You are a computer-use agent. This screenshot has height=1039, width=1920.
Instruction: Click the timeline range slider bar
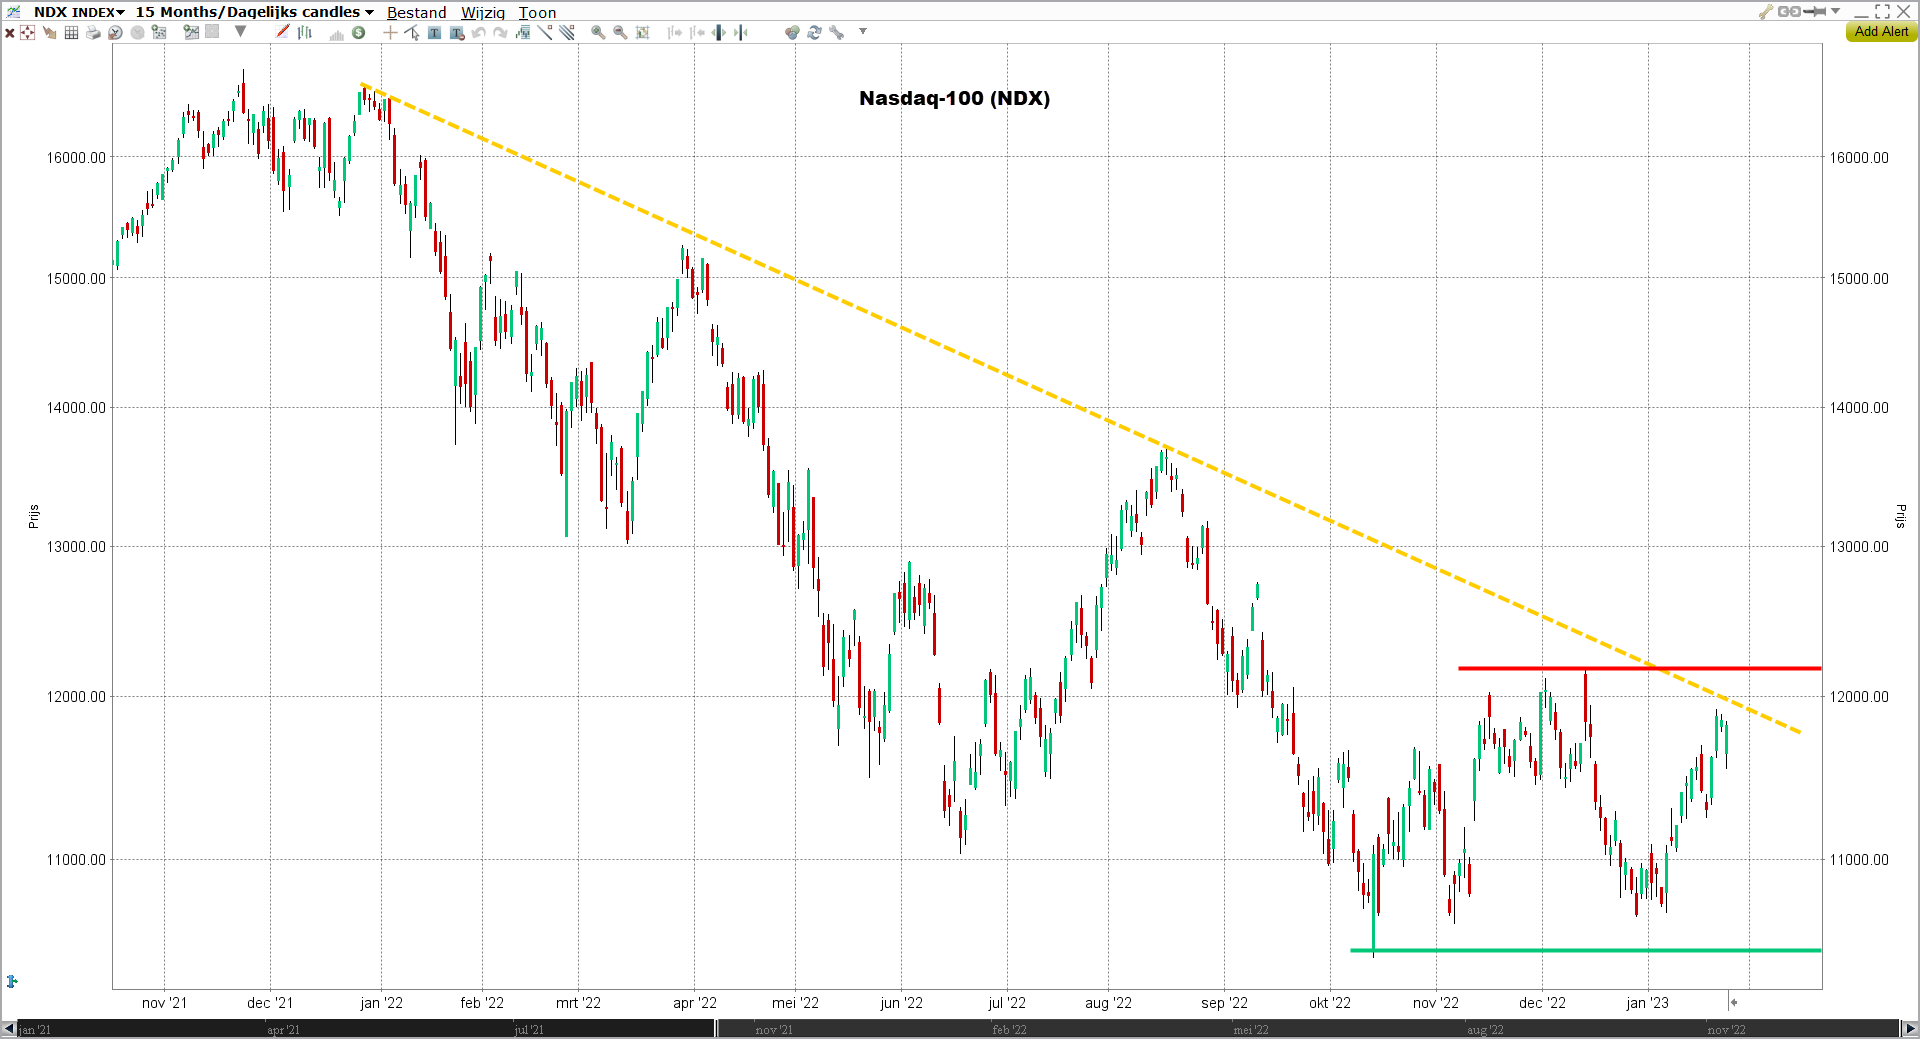pyautogui.click(x=1308, y=1029)
